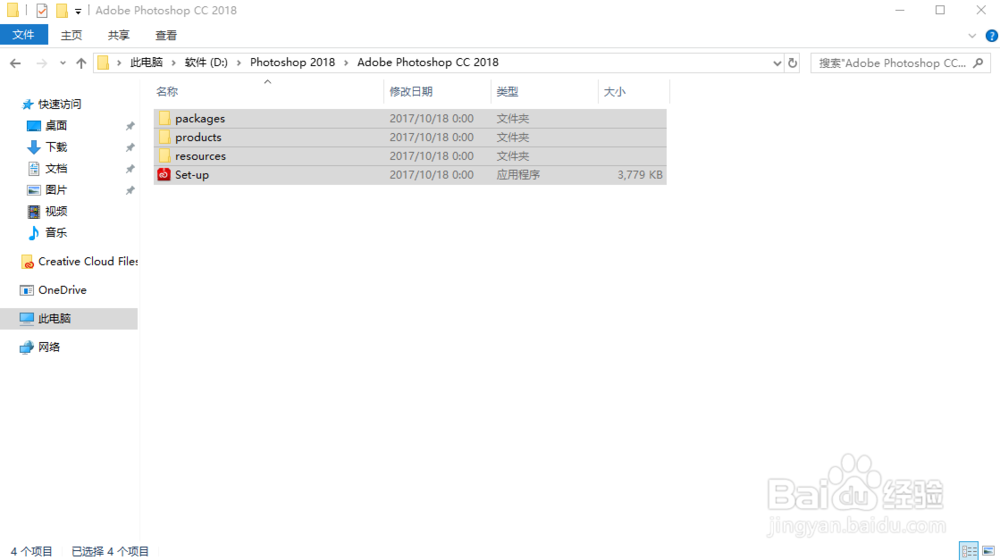The image size is (1000, 560).
Task: Expand the chevron after Photoshop 2018 breadcrumb
Action: tap(346, 63)
